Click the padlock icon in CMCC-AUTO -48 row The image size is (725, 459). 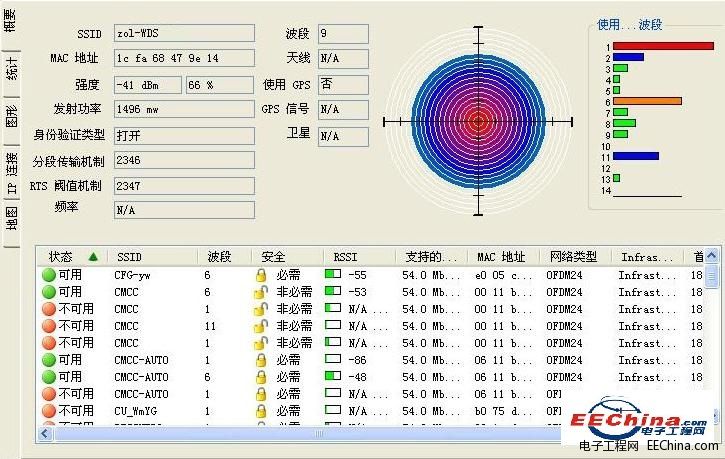261,377
